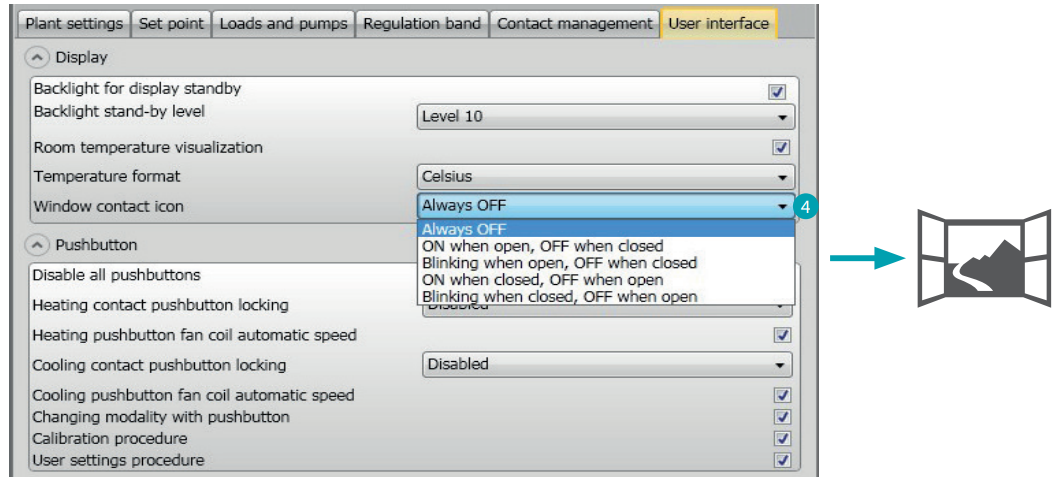Image resolution: width=1055 pixels, height=490 pixels.
Task: Disable Changing modality with pushbutton checkbox
Action: click(783, 417)
